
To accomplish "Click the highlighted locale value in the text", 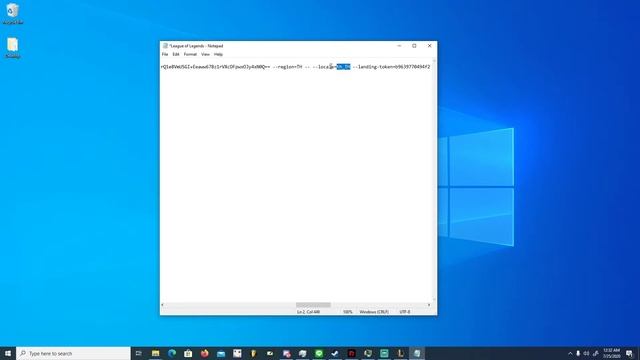I will pos(343,67).
